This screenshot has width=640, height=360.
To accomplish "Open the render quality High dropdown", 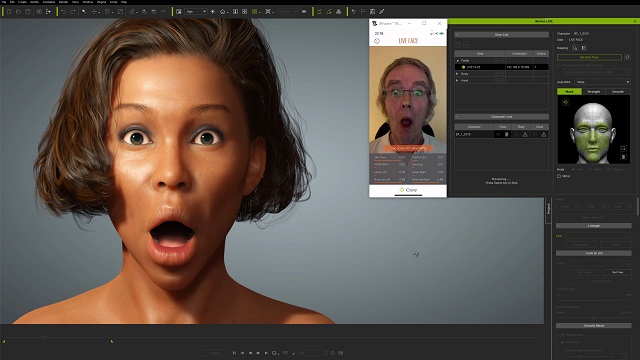I will [x=196, y=11].
